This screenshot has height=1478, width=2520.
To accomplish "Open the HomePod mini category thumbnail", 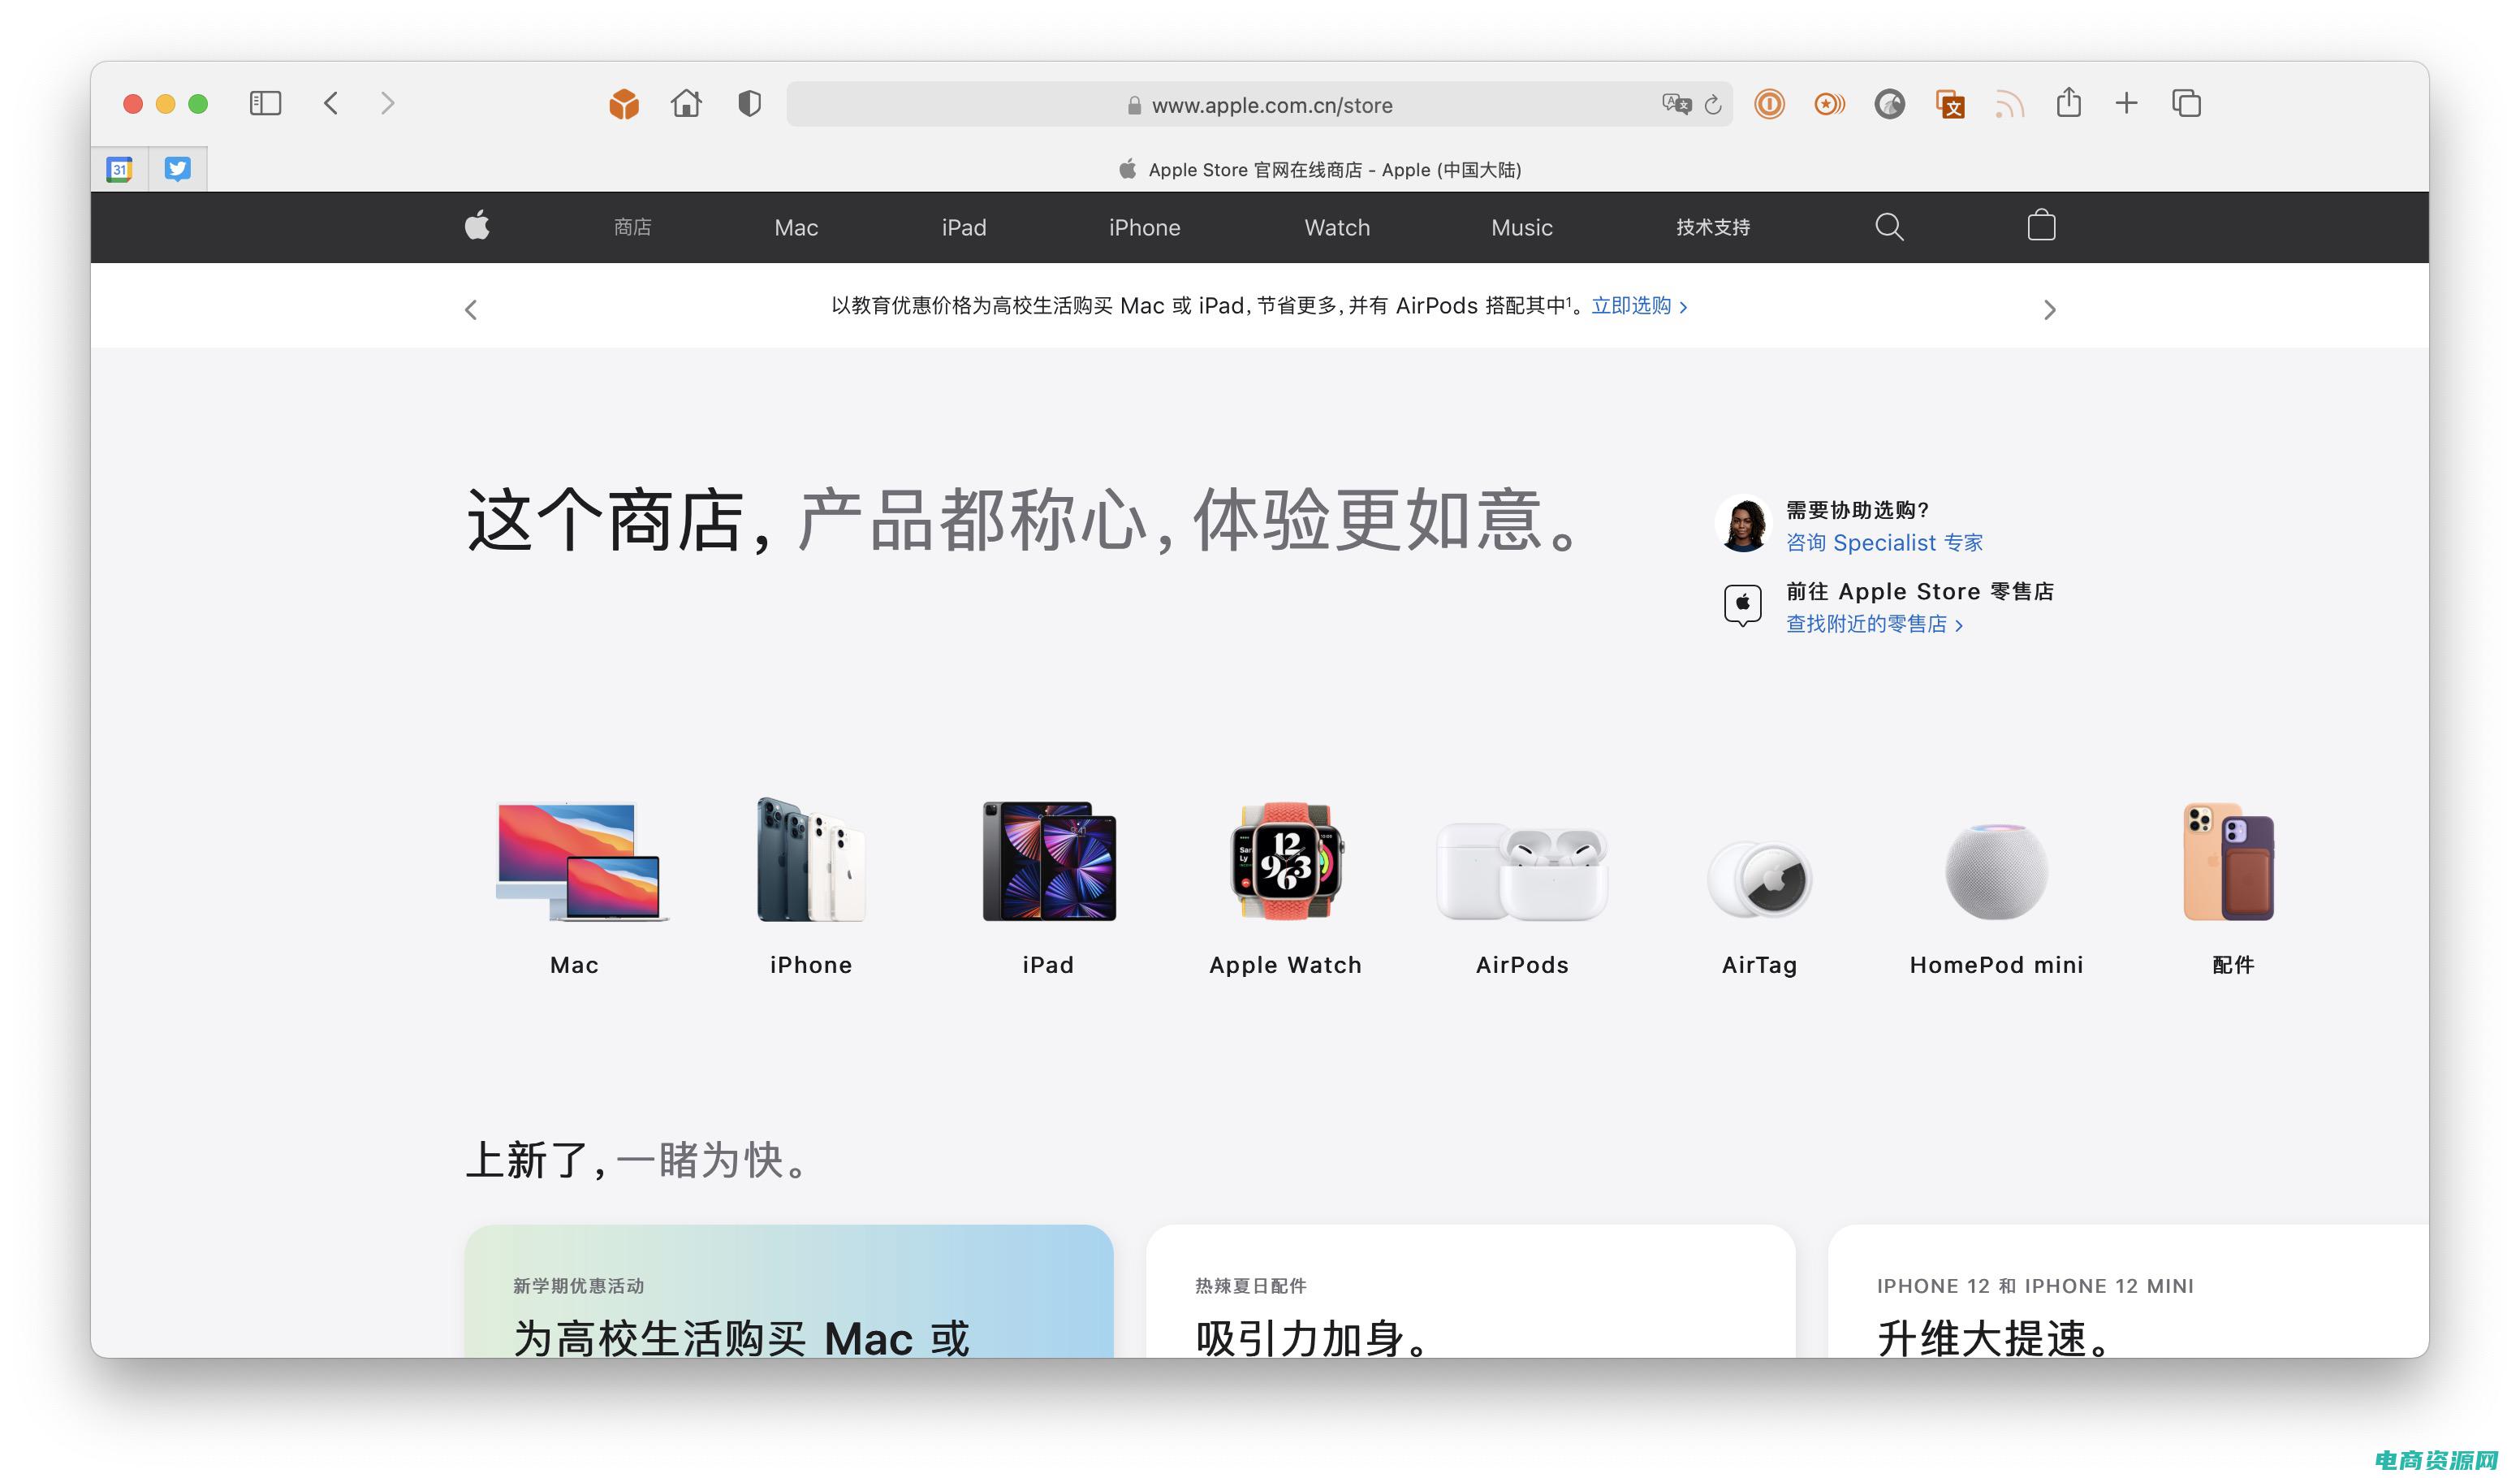I will (1996, 871).
